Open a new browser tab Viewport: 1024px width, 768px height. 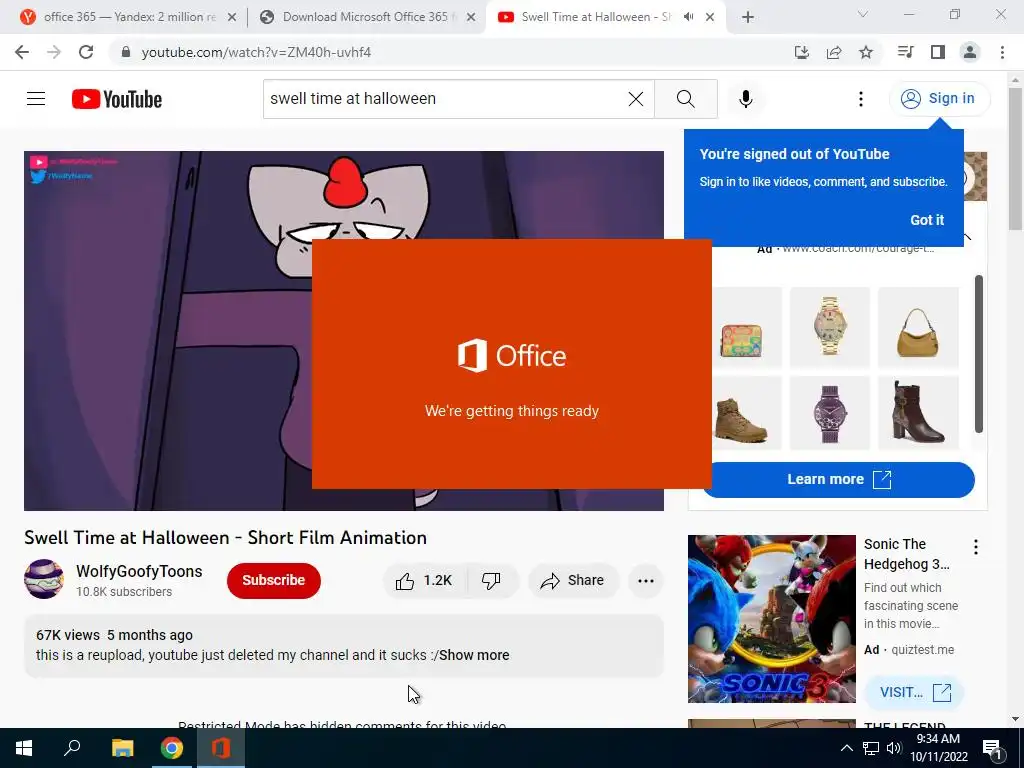(748, 18)
